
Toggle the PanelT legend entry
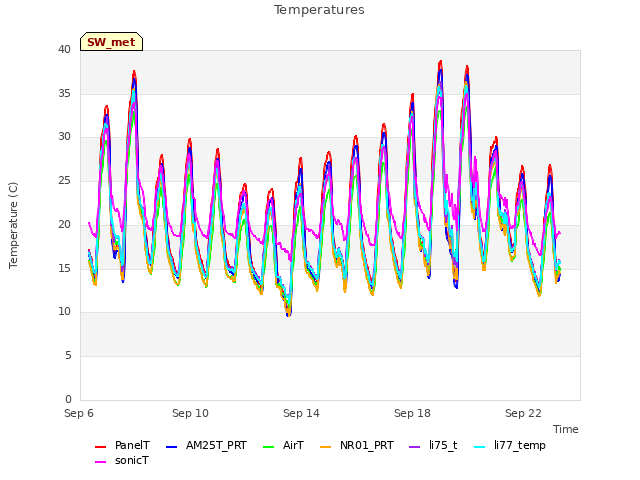122,445
